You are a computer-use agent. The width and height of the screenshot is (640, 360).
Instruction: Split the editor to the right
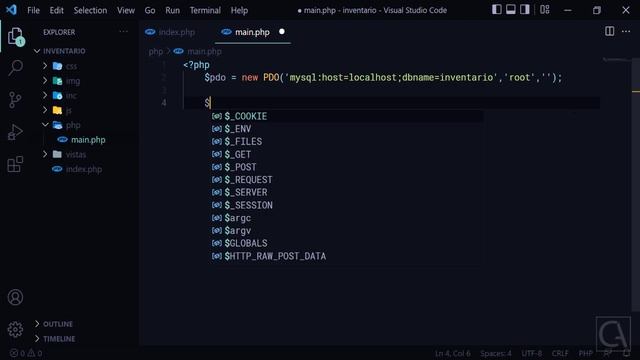pyautogui.click(x=609, y=31)
